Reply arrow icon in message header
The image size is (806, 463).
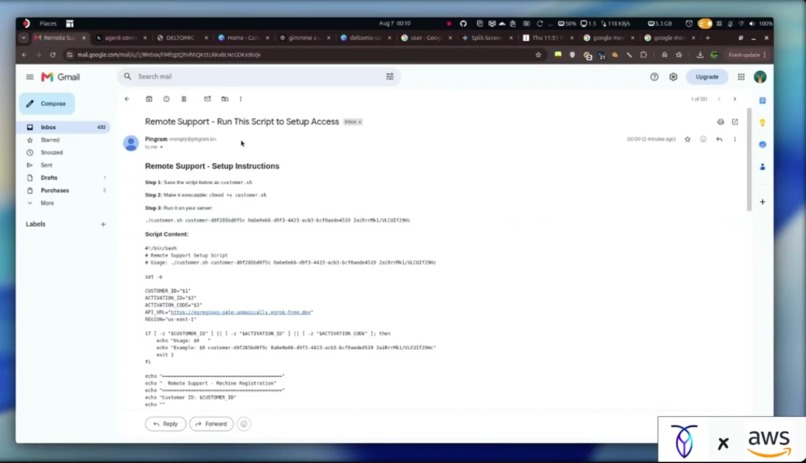719,139
